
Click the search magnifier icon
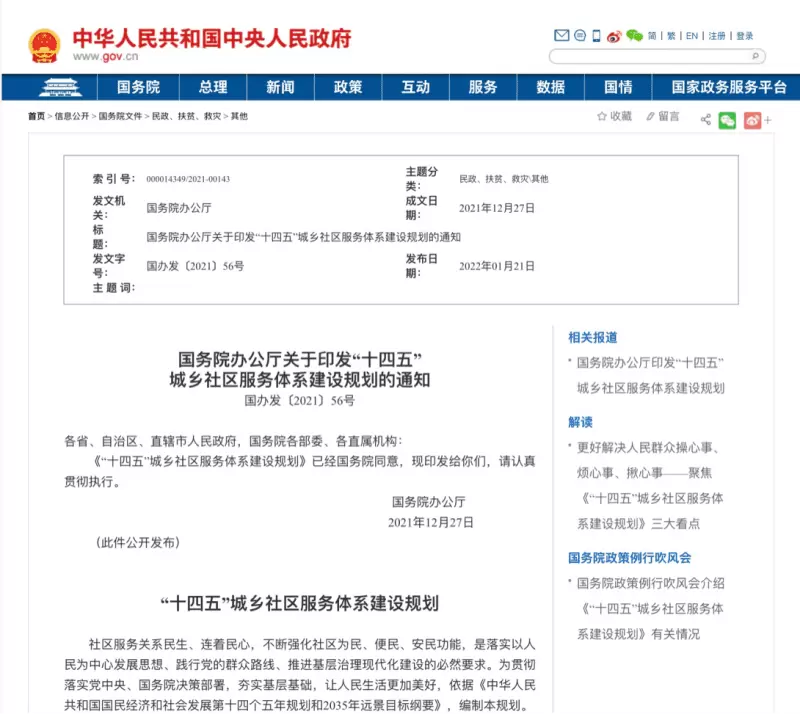tap(756, 56)
